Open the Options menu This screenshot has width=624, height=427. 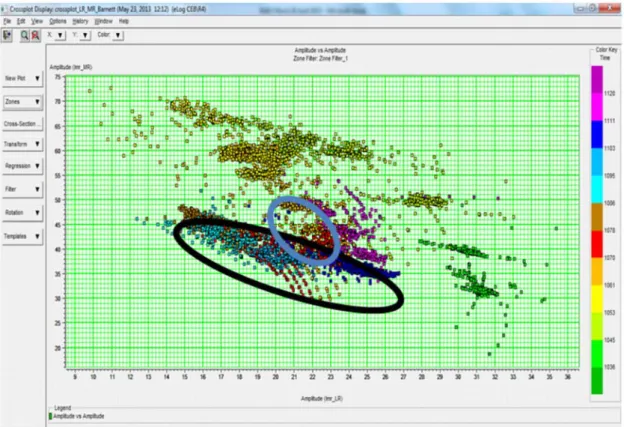coord(58,21)
